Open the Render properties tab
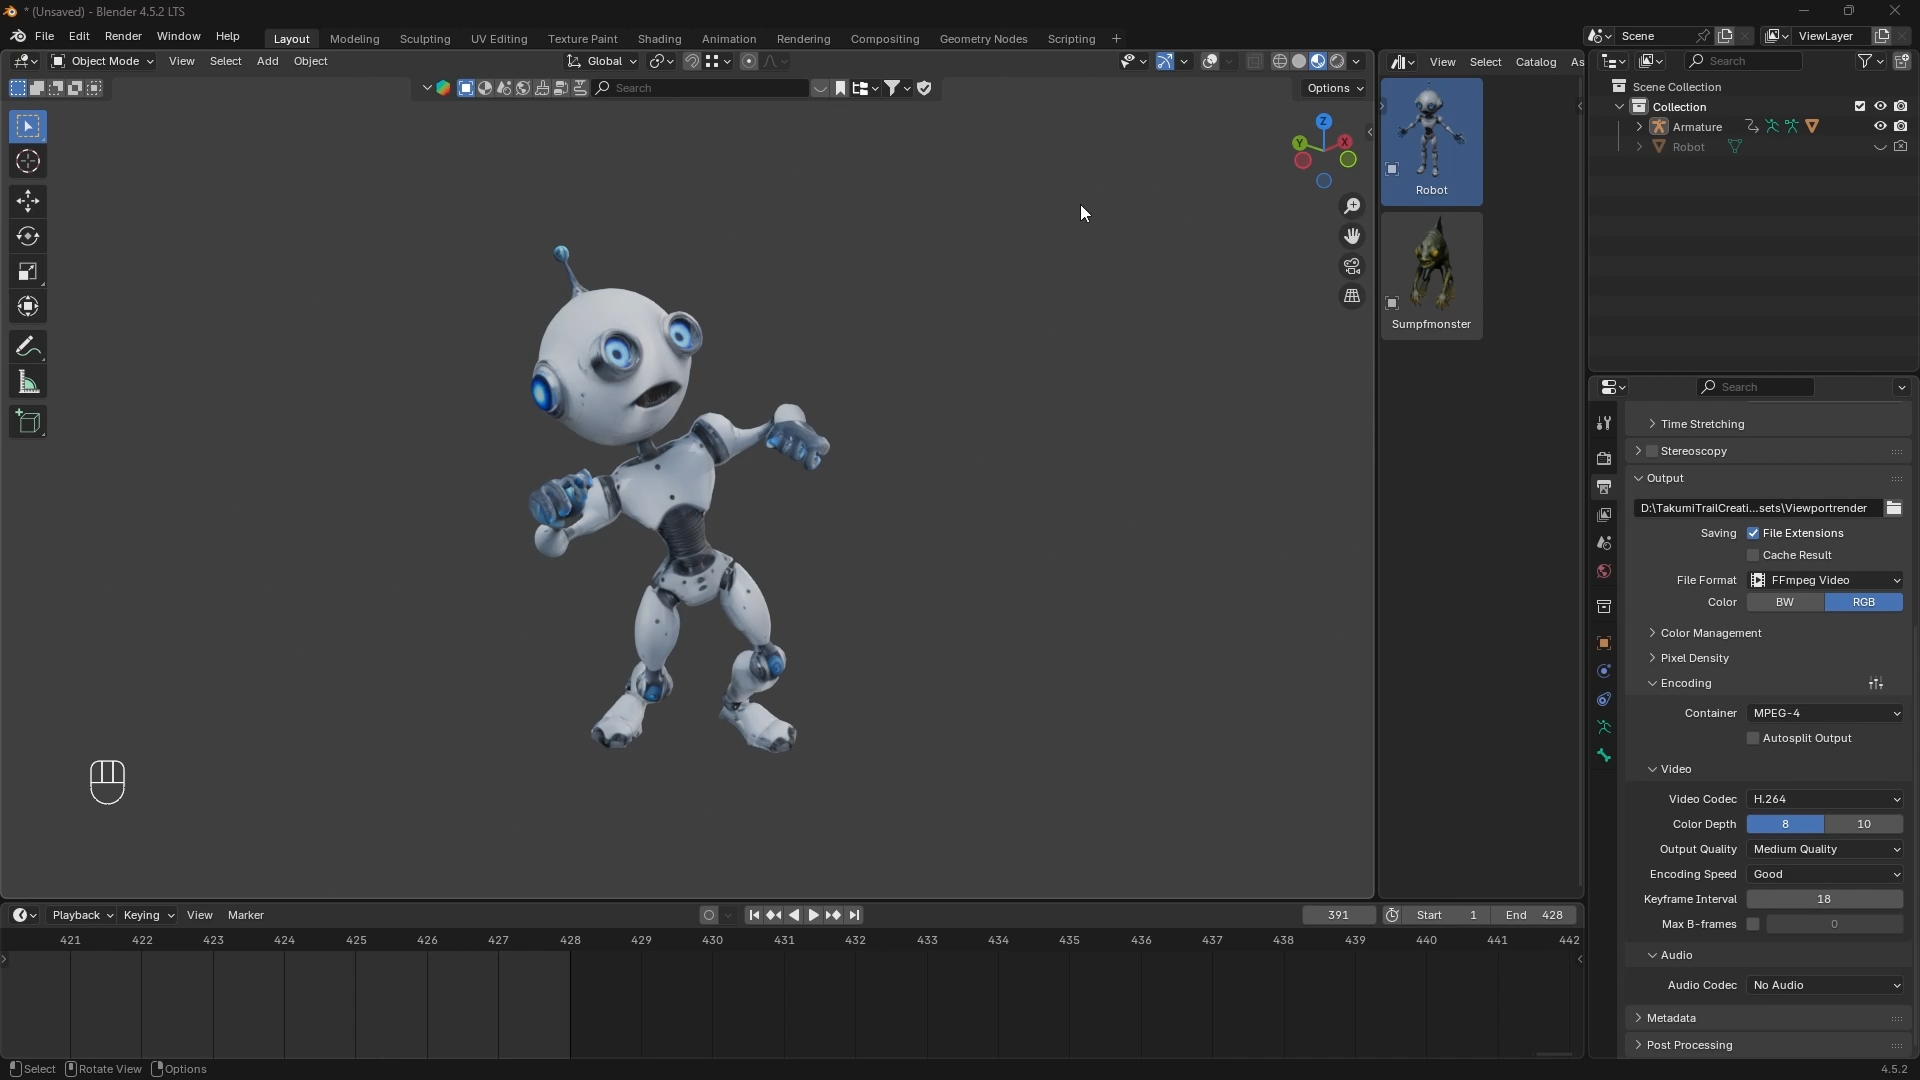Image resolution: width=1920 pixels, height=1080 pixels. [1604, 459]
